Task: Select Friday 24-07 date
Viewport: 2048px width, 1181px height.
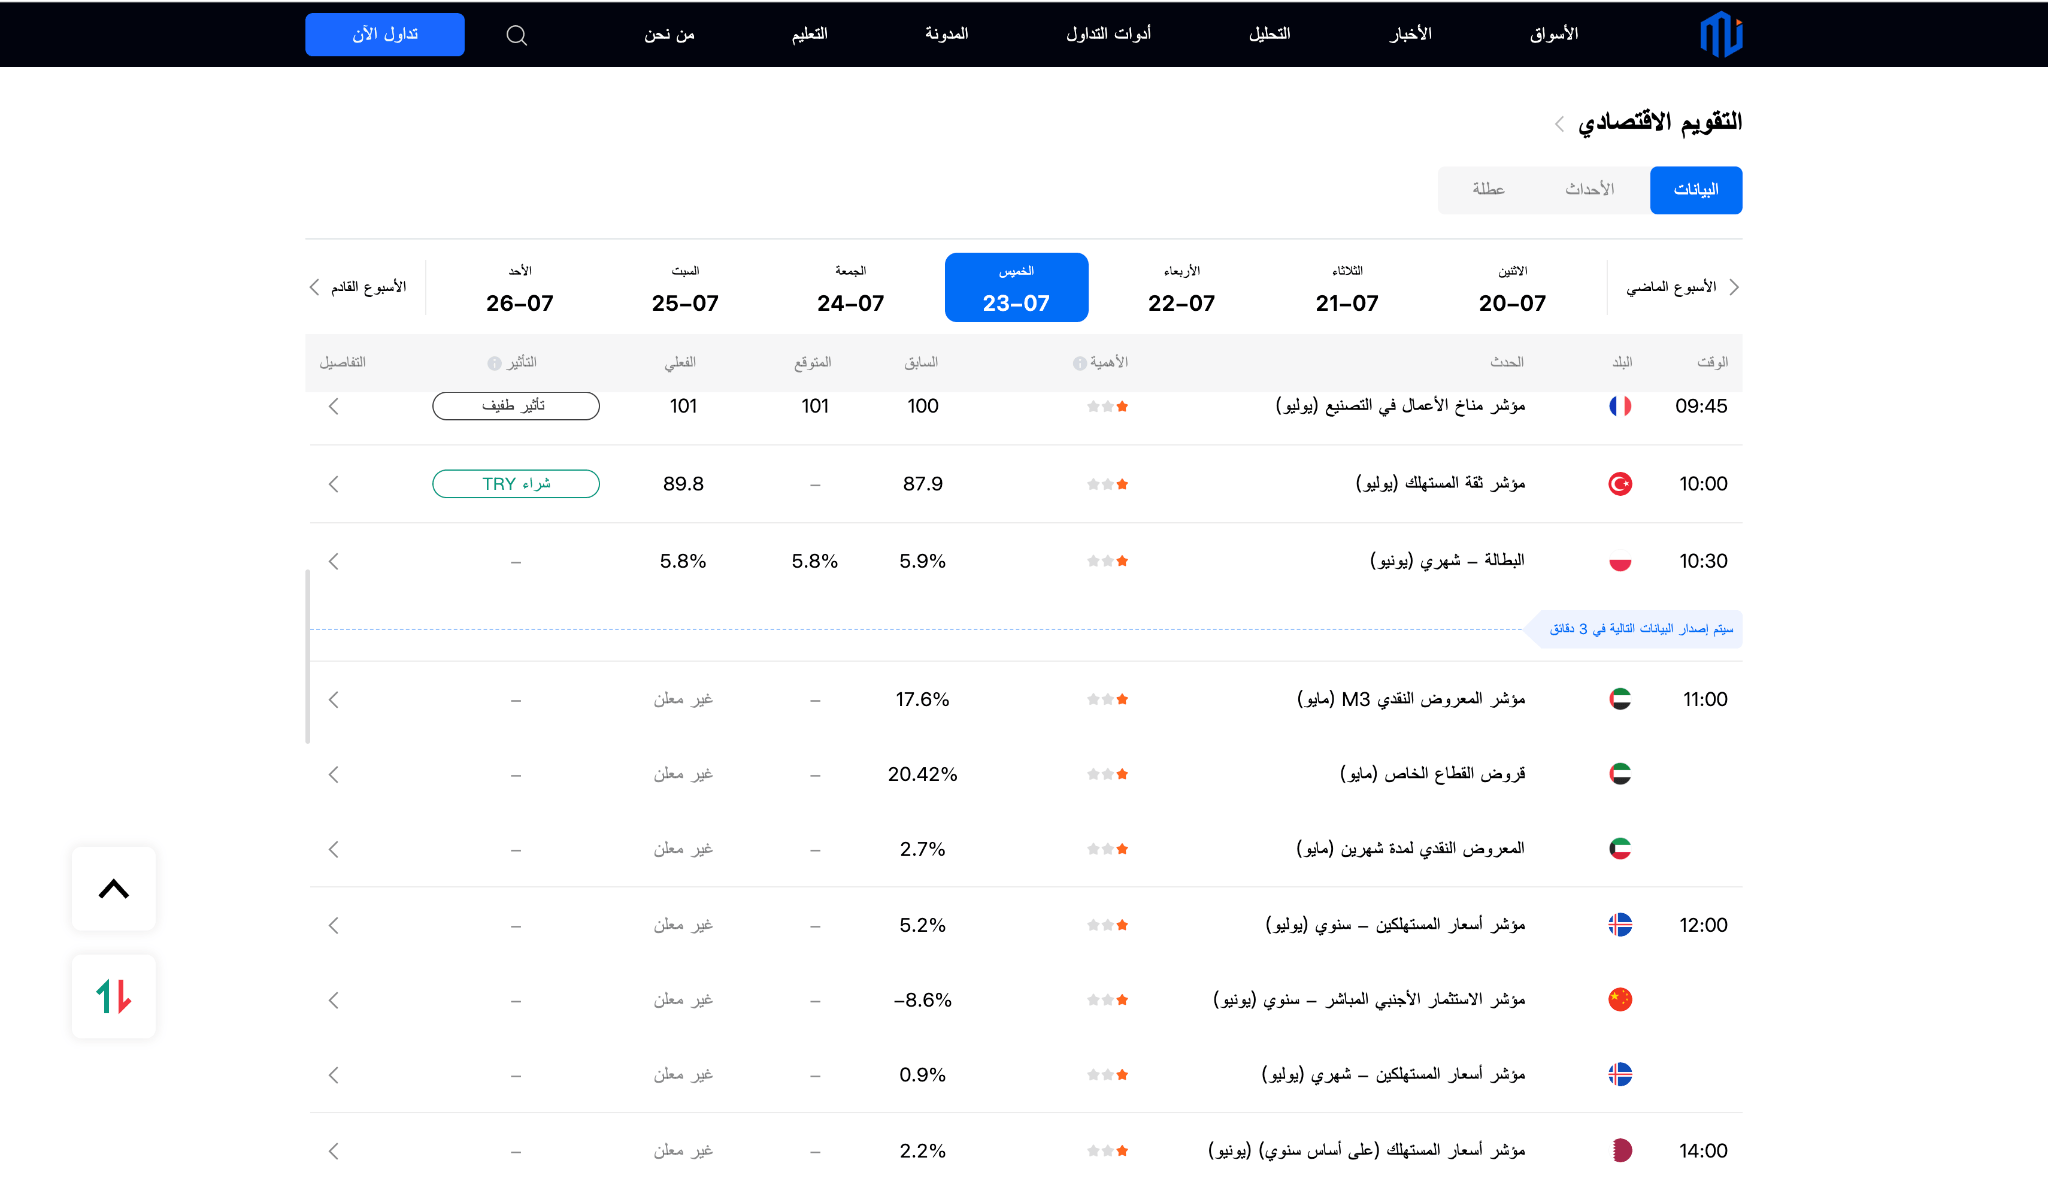Action: (x=851, y=288)
